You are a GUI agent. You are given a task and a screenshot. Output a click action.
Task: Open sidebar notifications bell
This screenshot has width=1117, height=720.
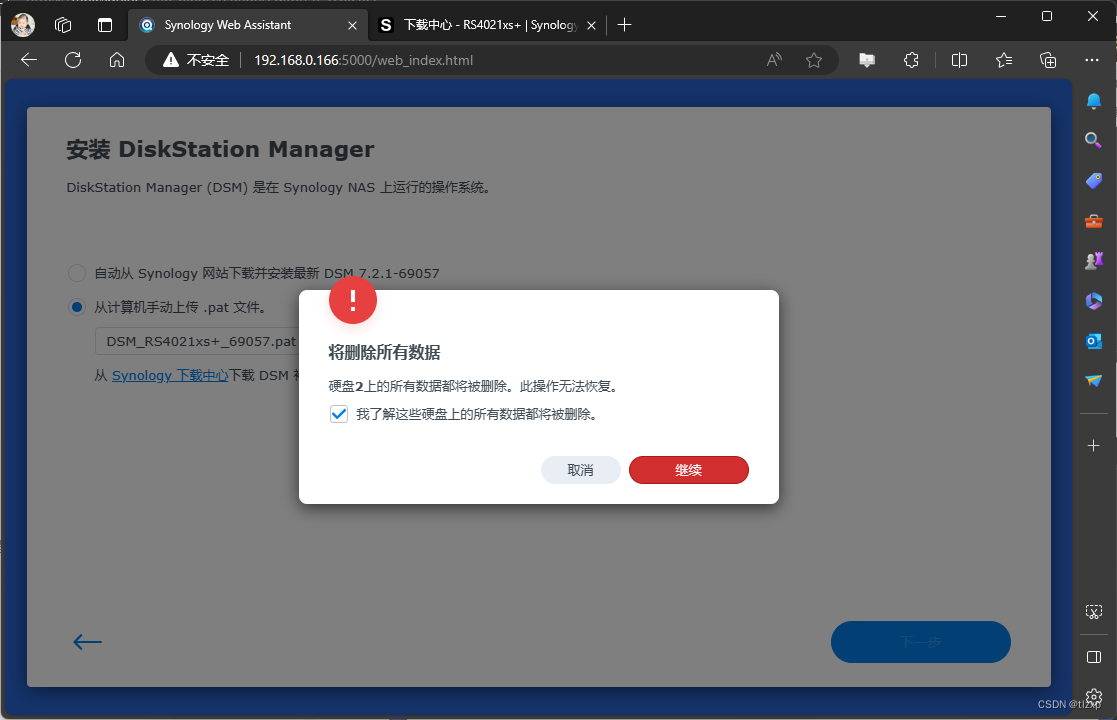pyautogui.click(x=1093, y=101)
